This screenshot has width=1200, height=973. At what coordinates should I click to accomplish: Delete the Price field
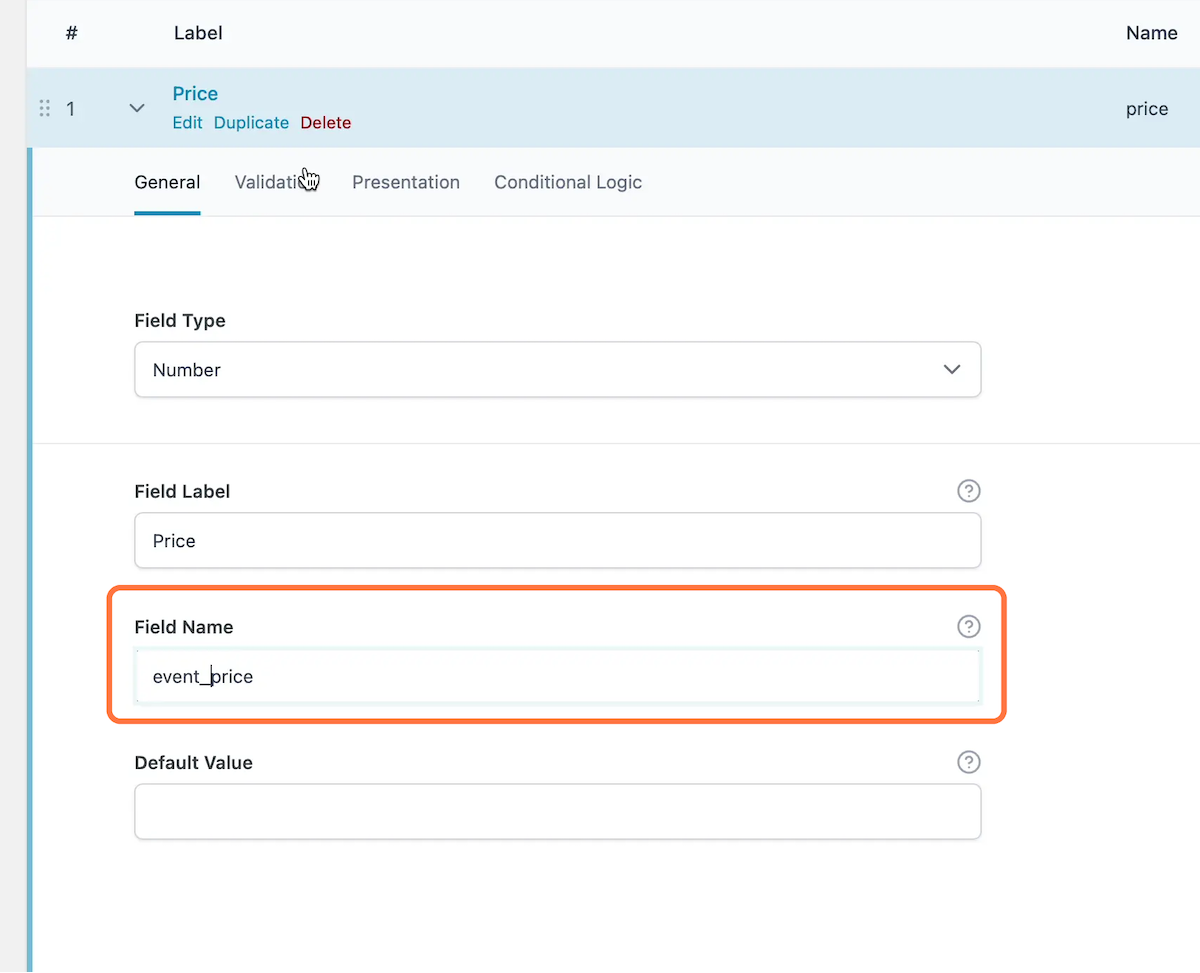(x=325, y=122)
